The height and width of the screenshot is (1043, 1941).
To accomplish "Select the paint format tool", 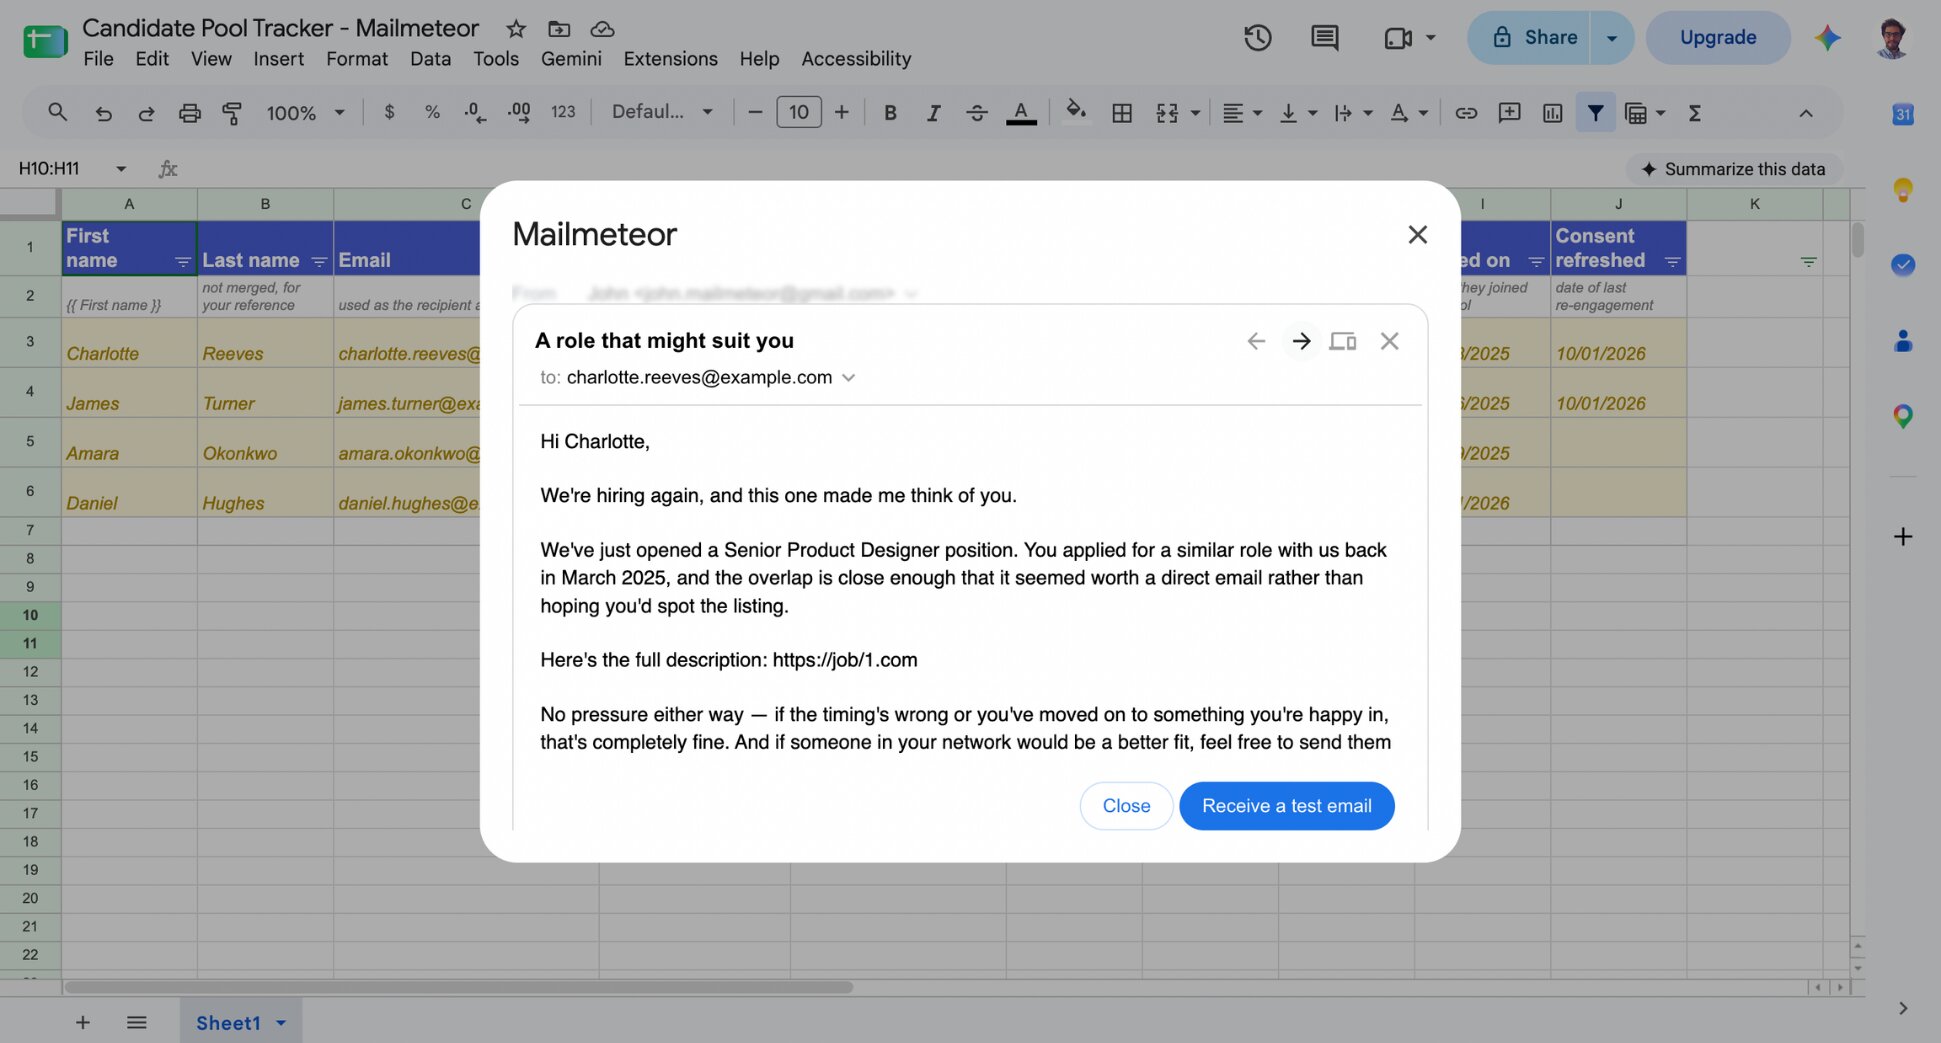I will 232,113.
